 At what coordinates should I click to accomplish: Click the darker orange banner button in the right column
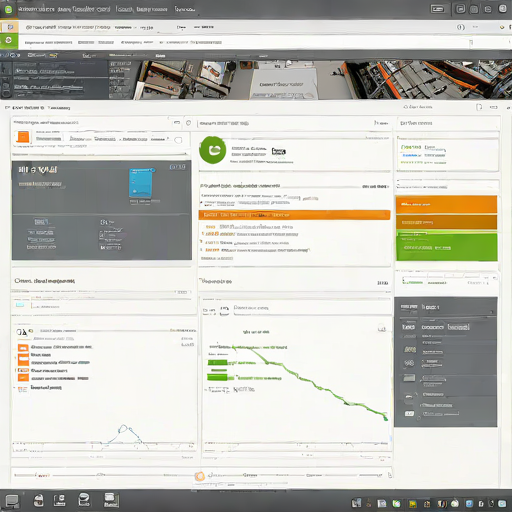tap(446, 222)
